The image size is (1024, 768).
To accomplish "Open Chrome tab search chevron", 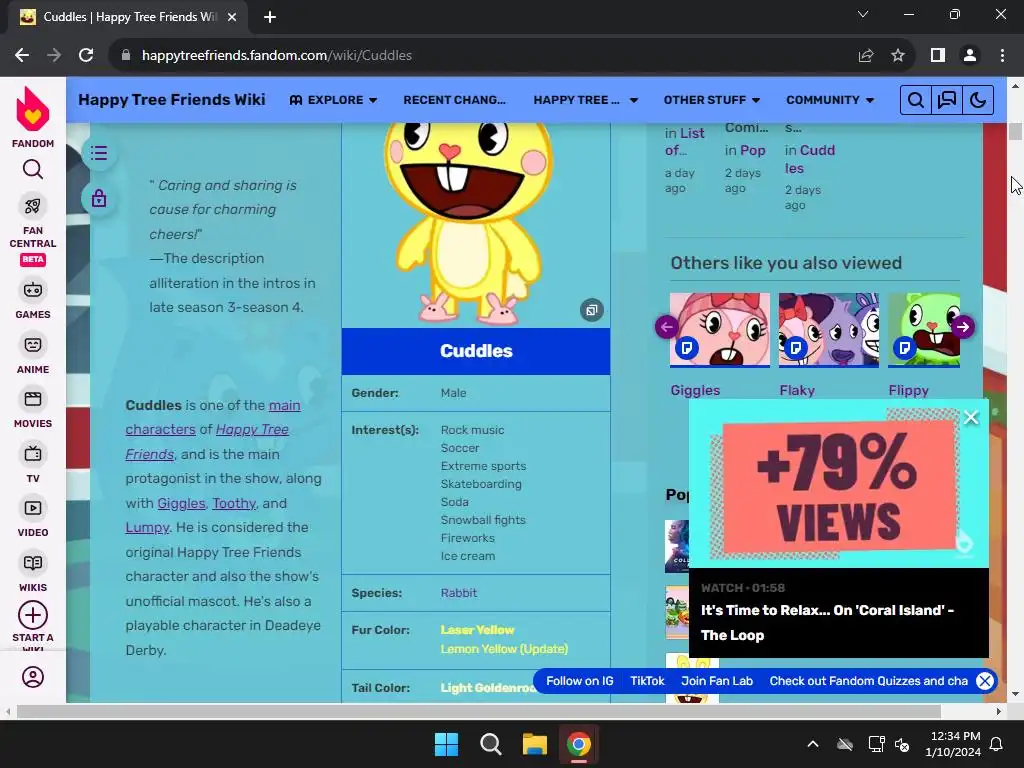I will (x=863, y=14).
